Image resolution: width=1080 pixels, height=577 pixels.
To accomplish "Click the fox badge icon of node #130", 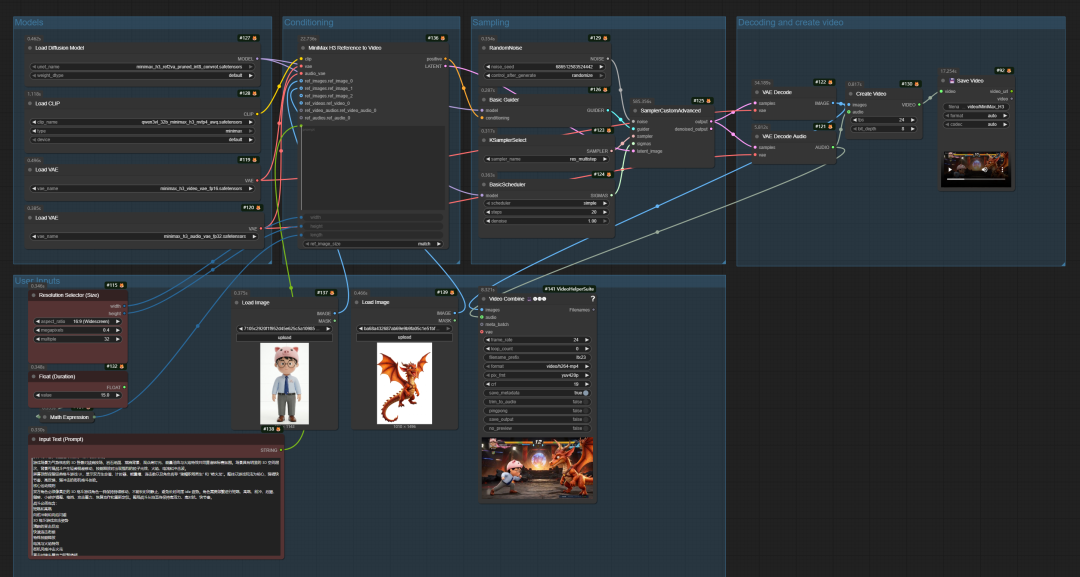I will [x=917, y=84].
